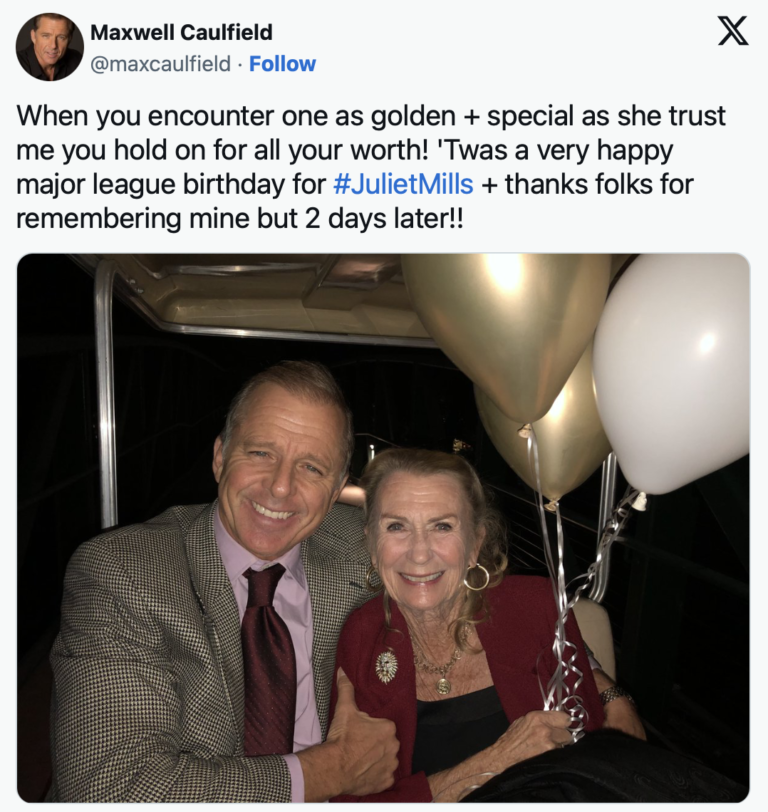This screenshot has height=812, width=768.
Task: Click the lion brooch on red jacket
Action: coord(386,665)
